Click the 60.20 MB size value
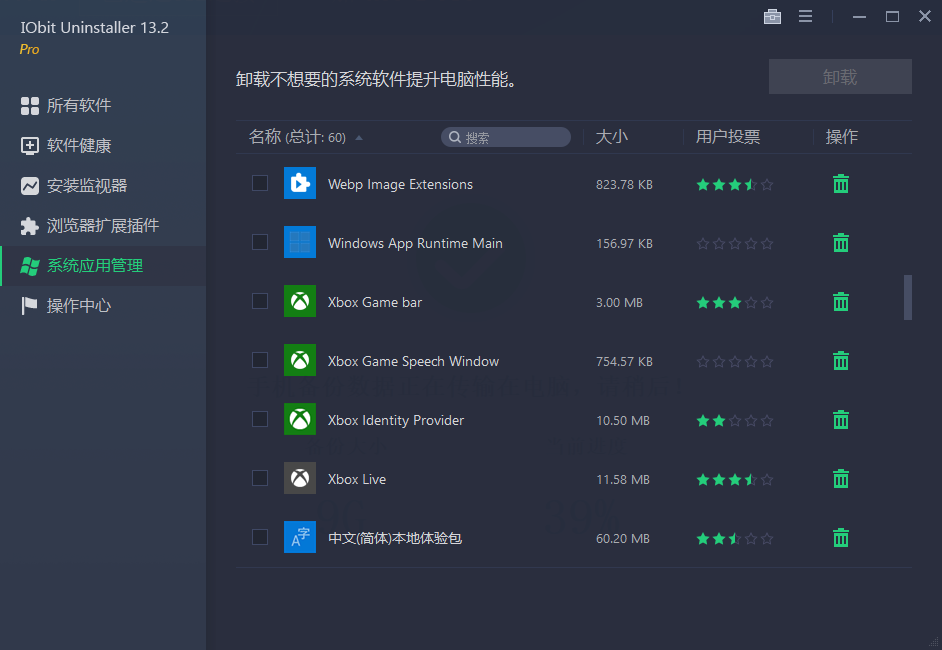 tap(622, 538)
